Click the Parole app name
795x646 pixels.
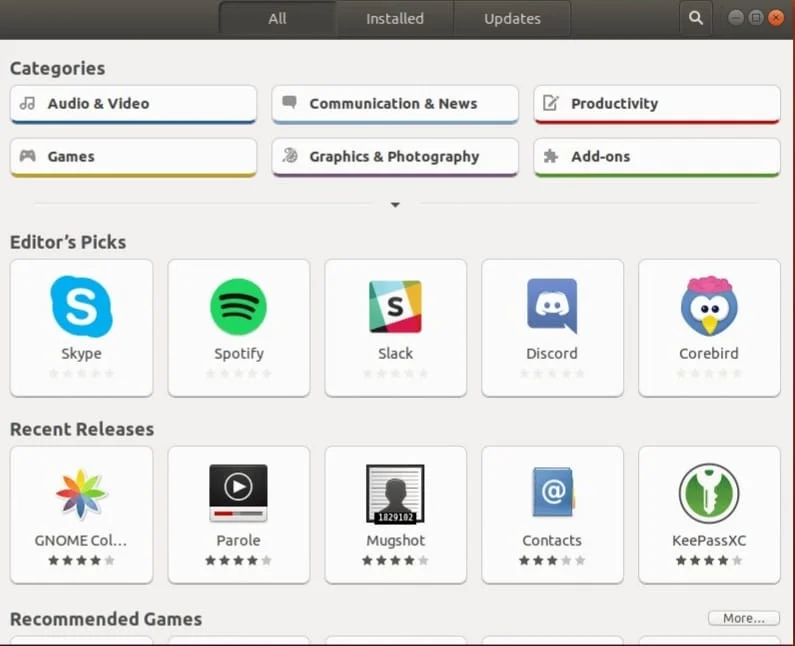tap(238, 541)
